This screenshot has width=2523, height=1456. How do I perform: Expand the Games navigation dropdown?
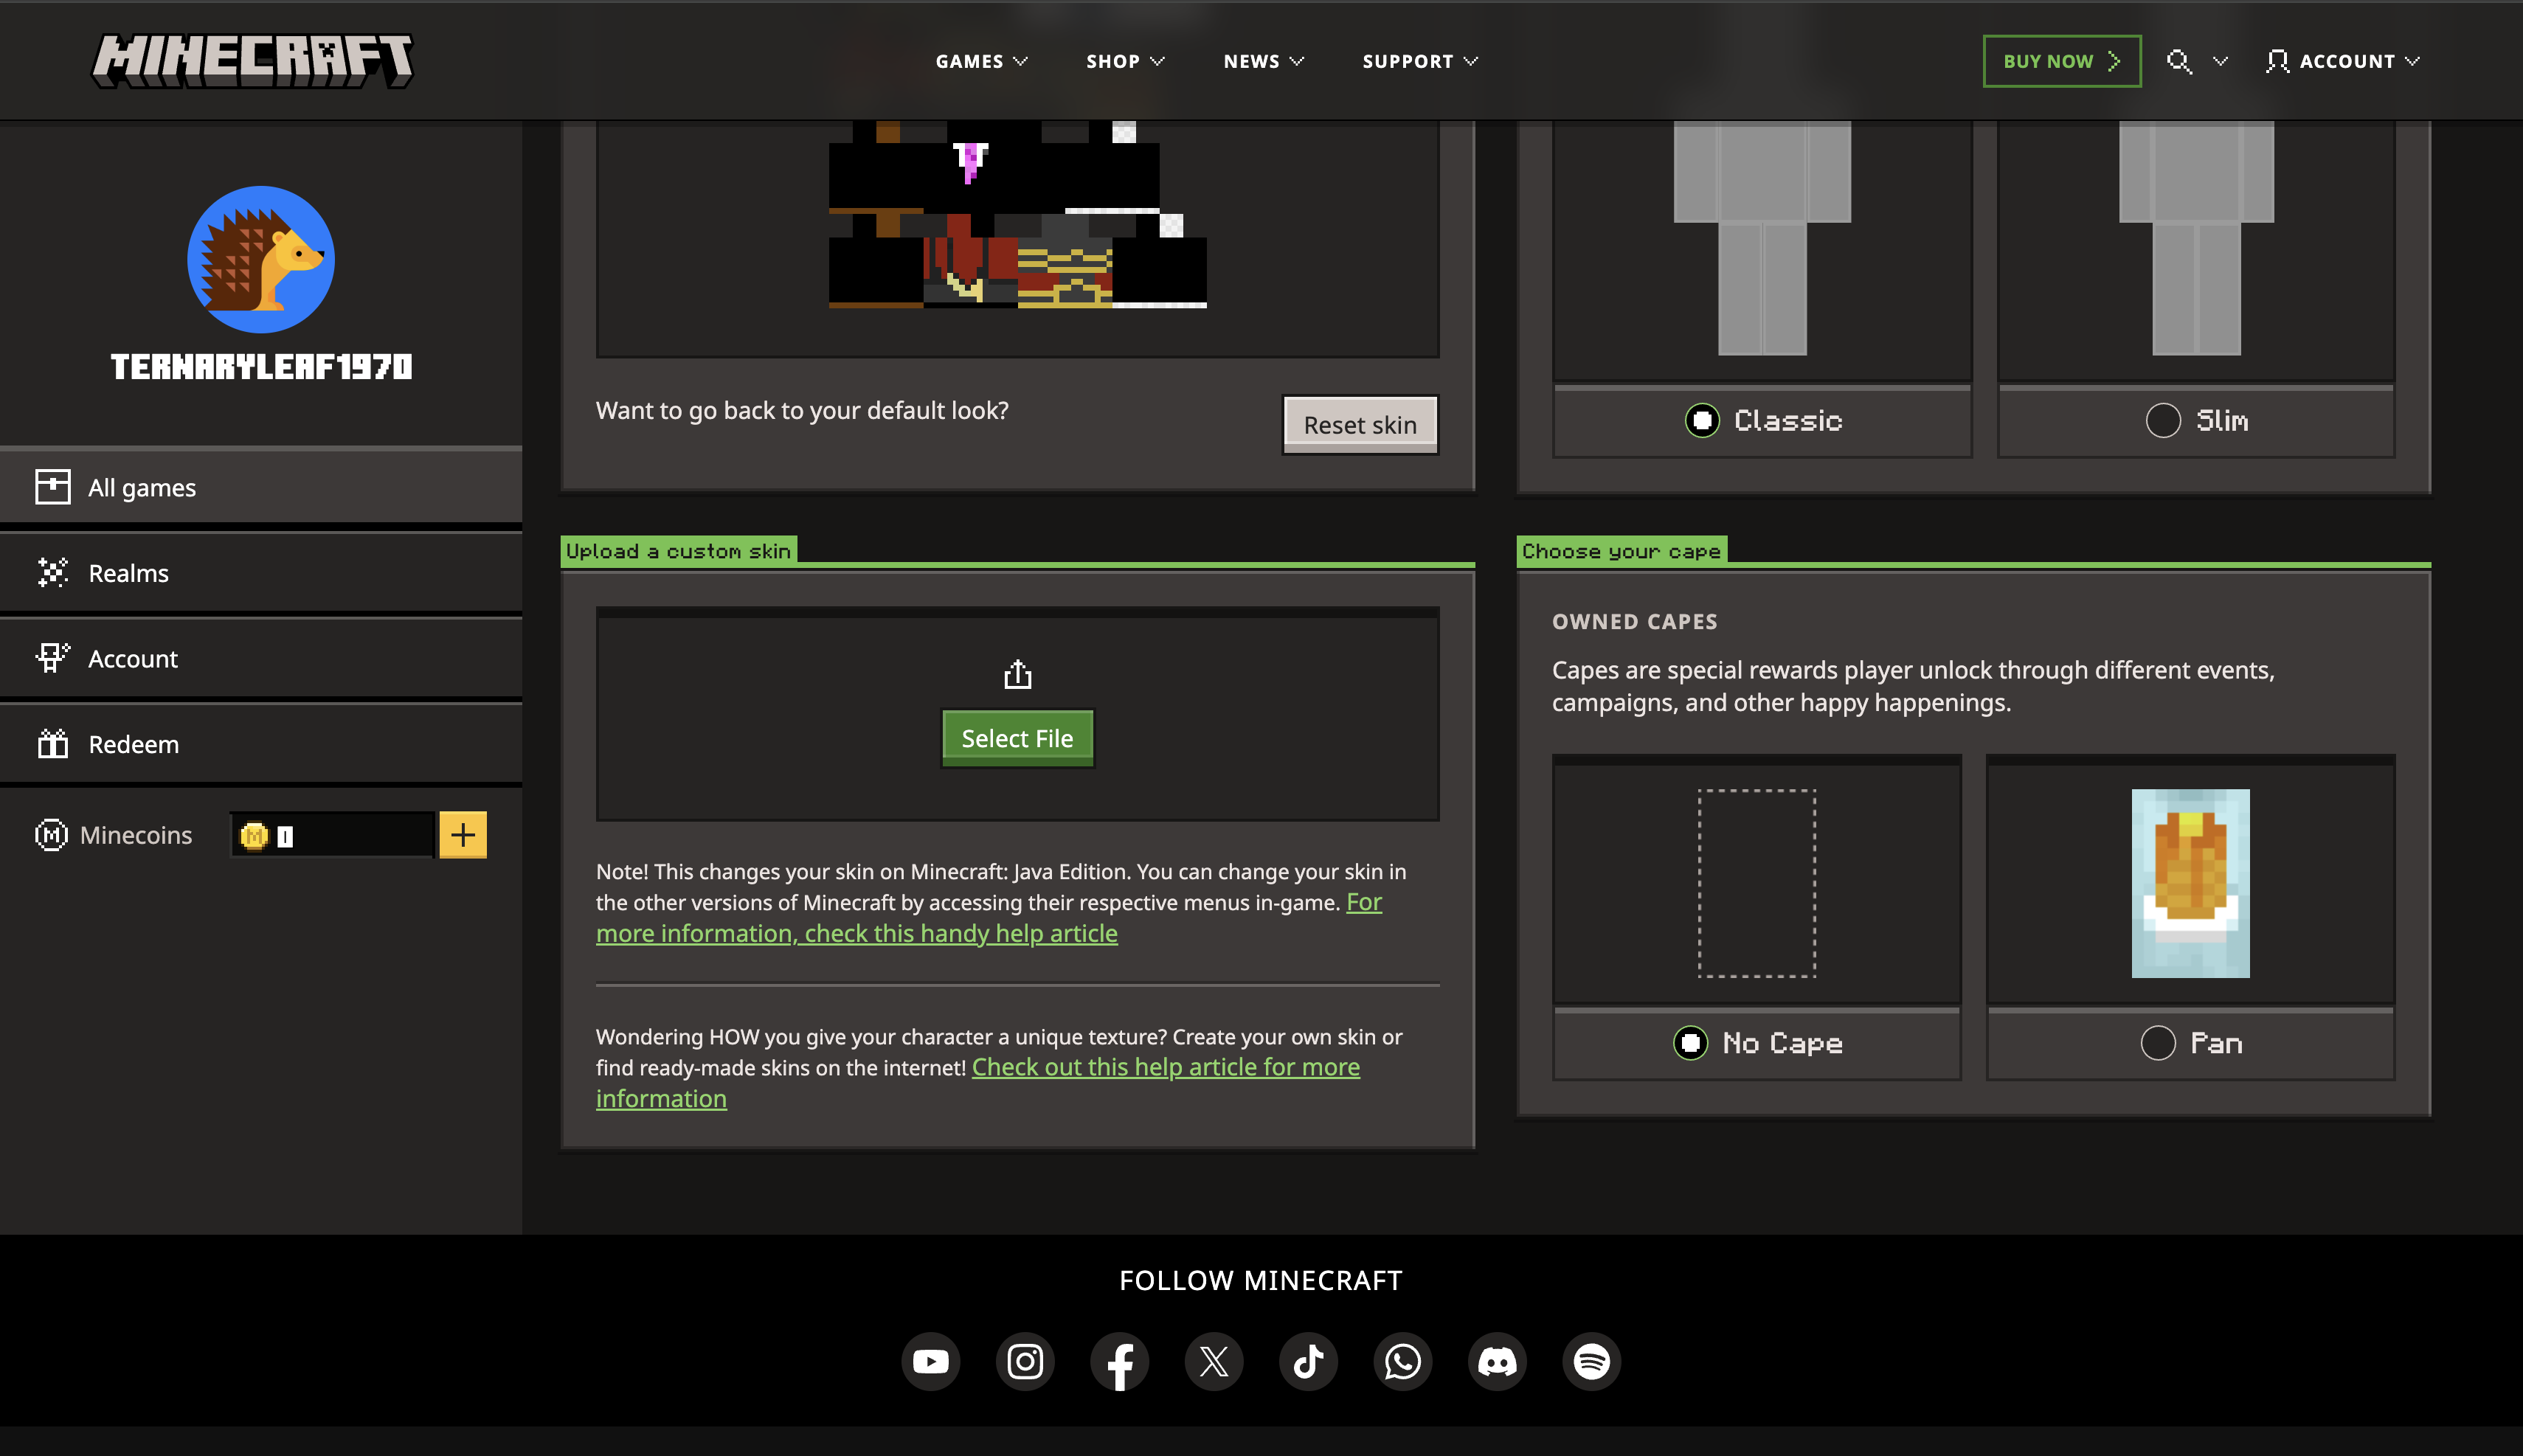pyautogui.click(x=981, y=62)
